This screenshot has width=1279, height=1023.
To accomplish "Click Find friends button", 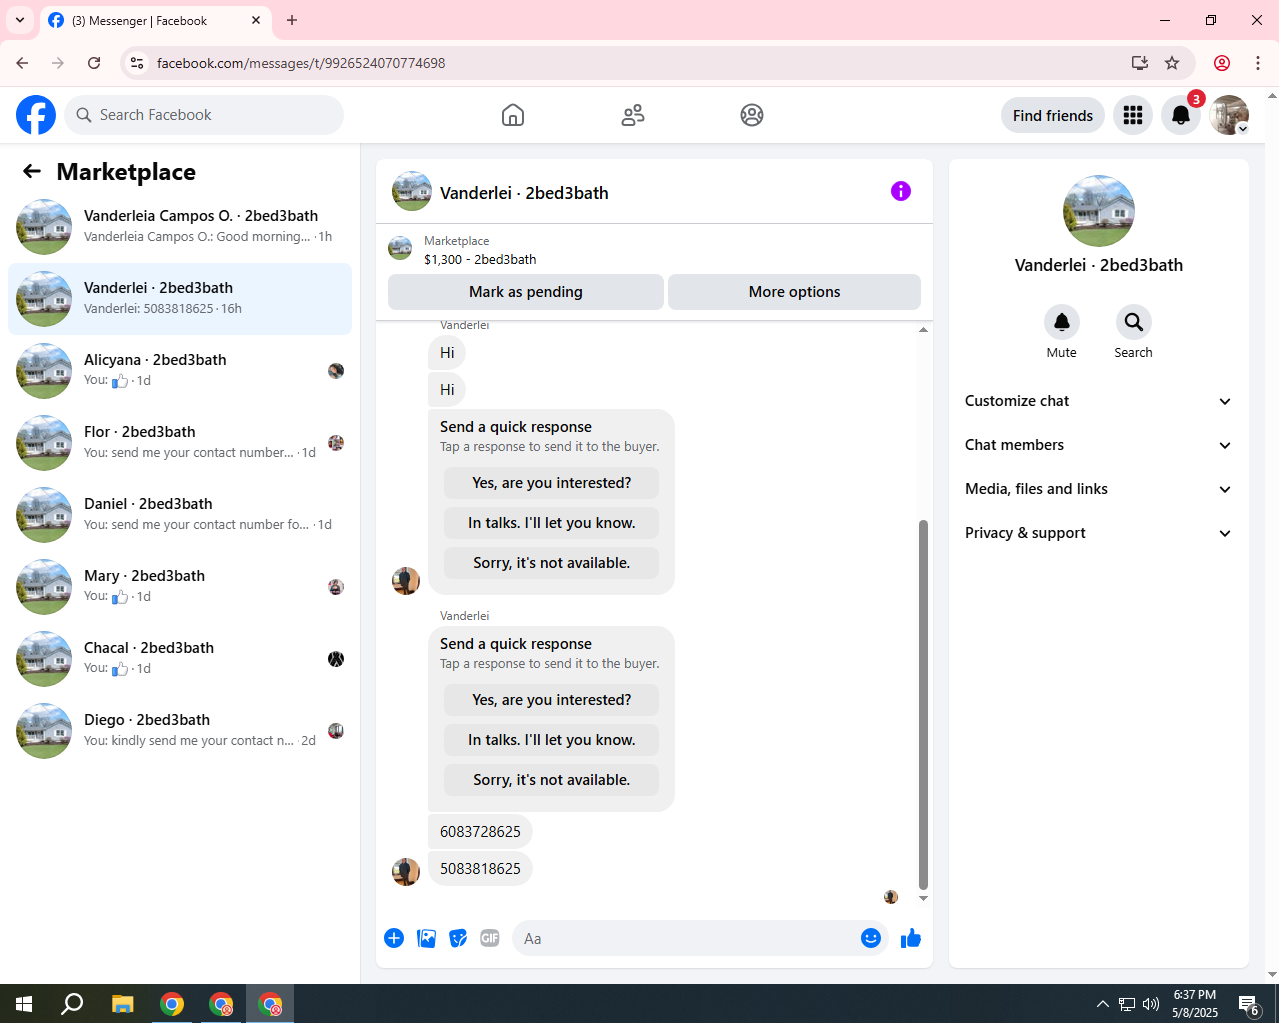I will (x=1053, y=115).
